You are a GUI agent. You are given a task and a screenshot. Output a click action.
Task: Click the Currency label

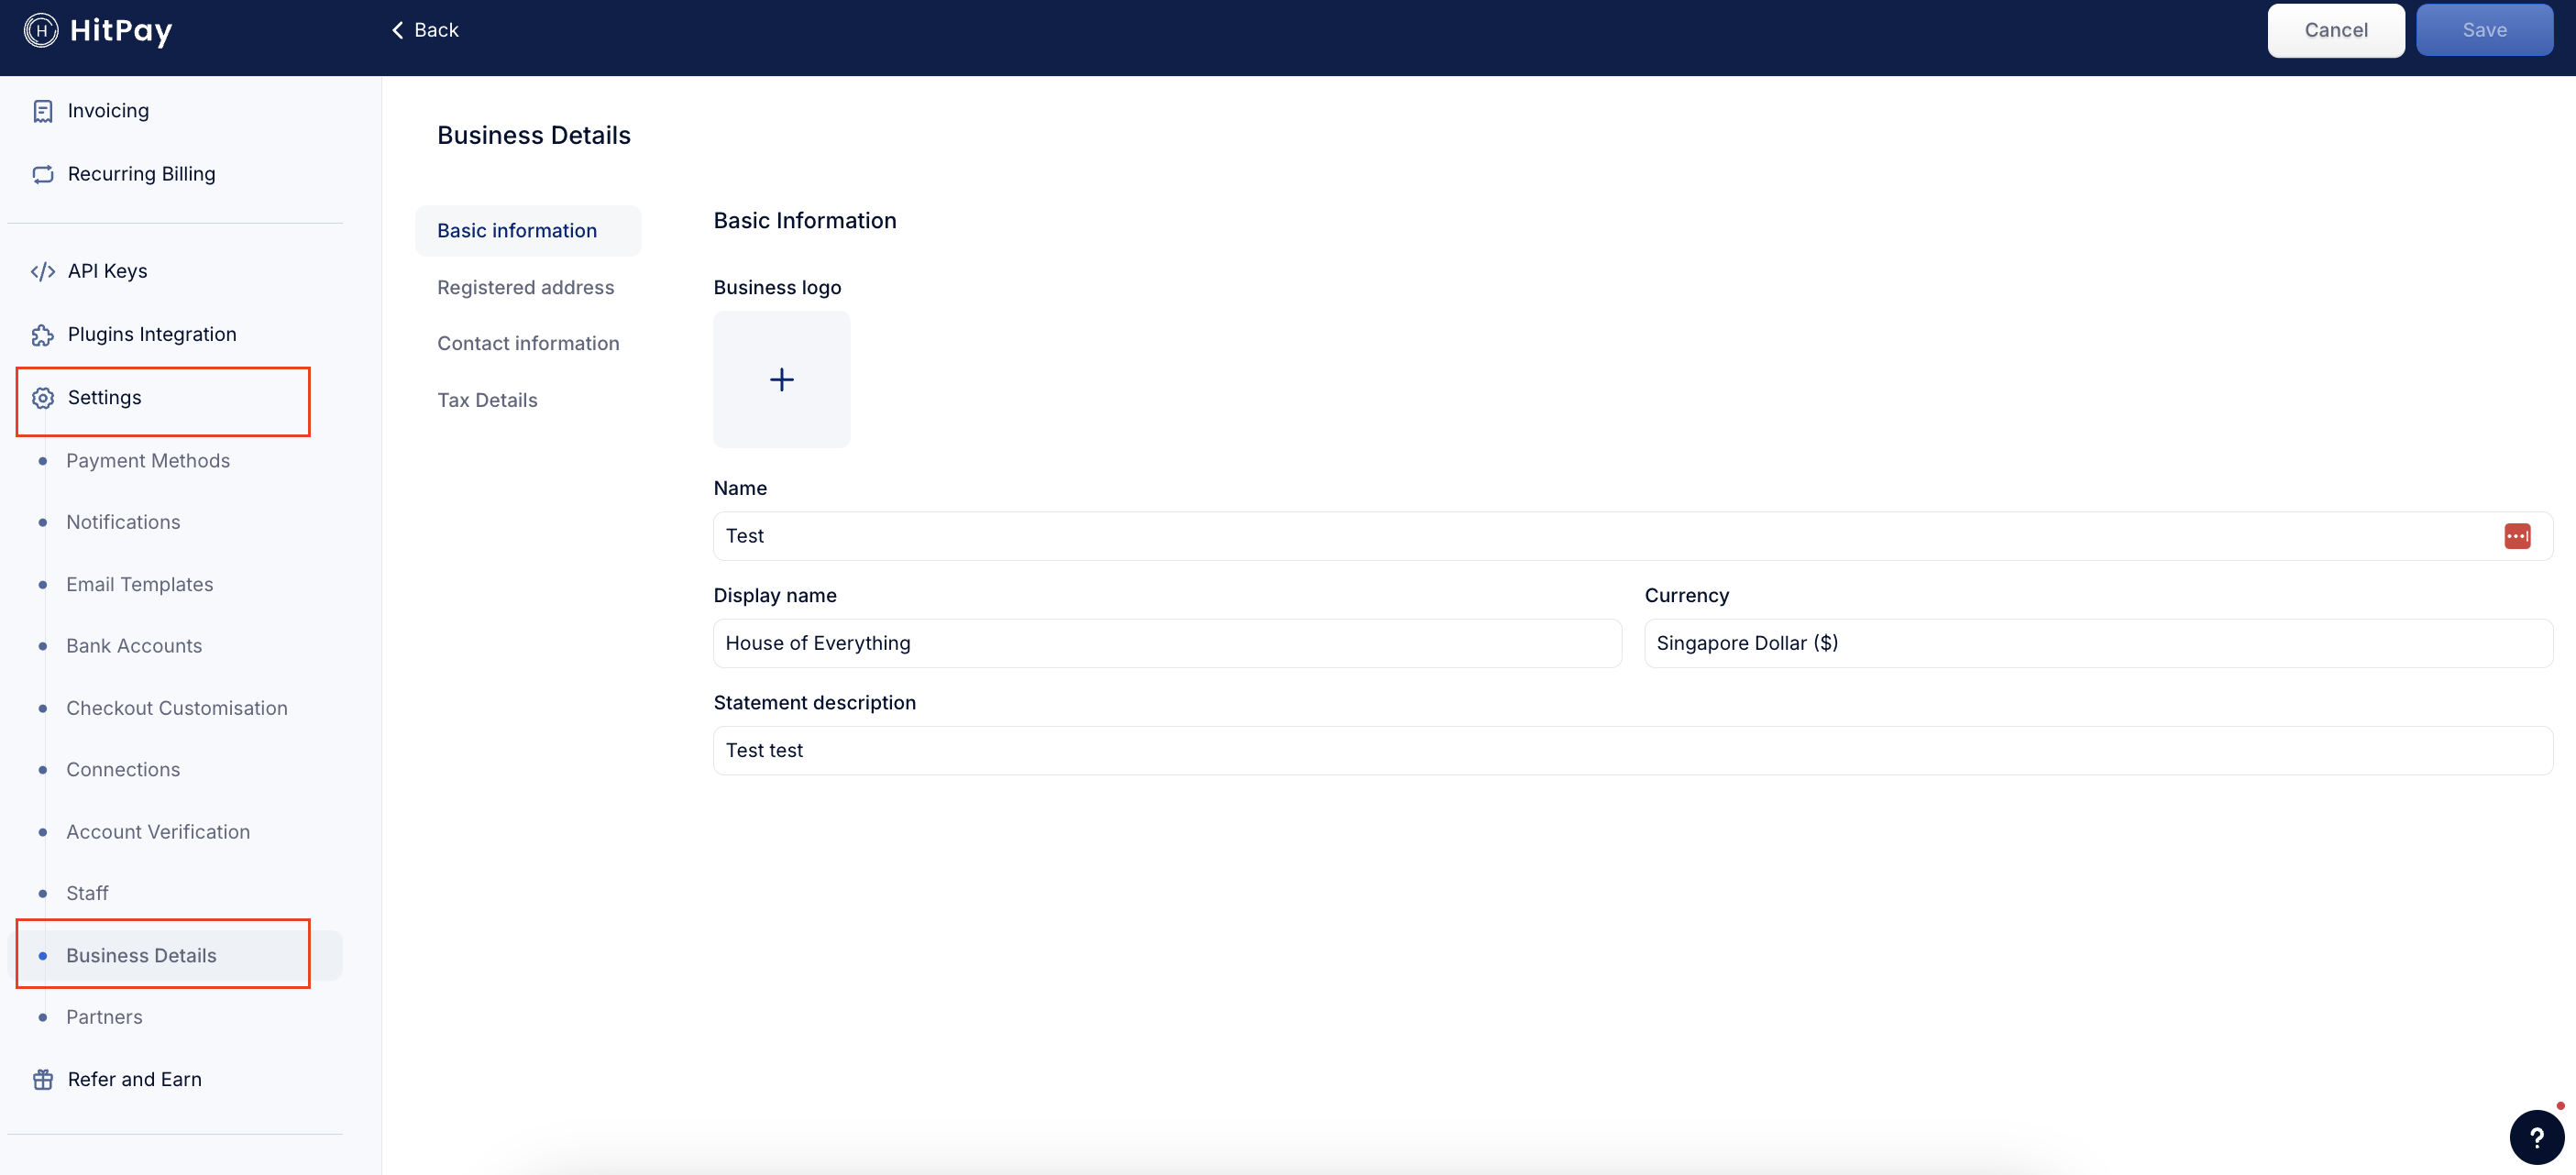(x=1687, y=596)
